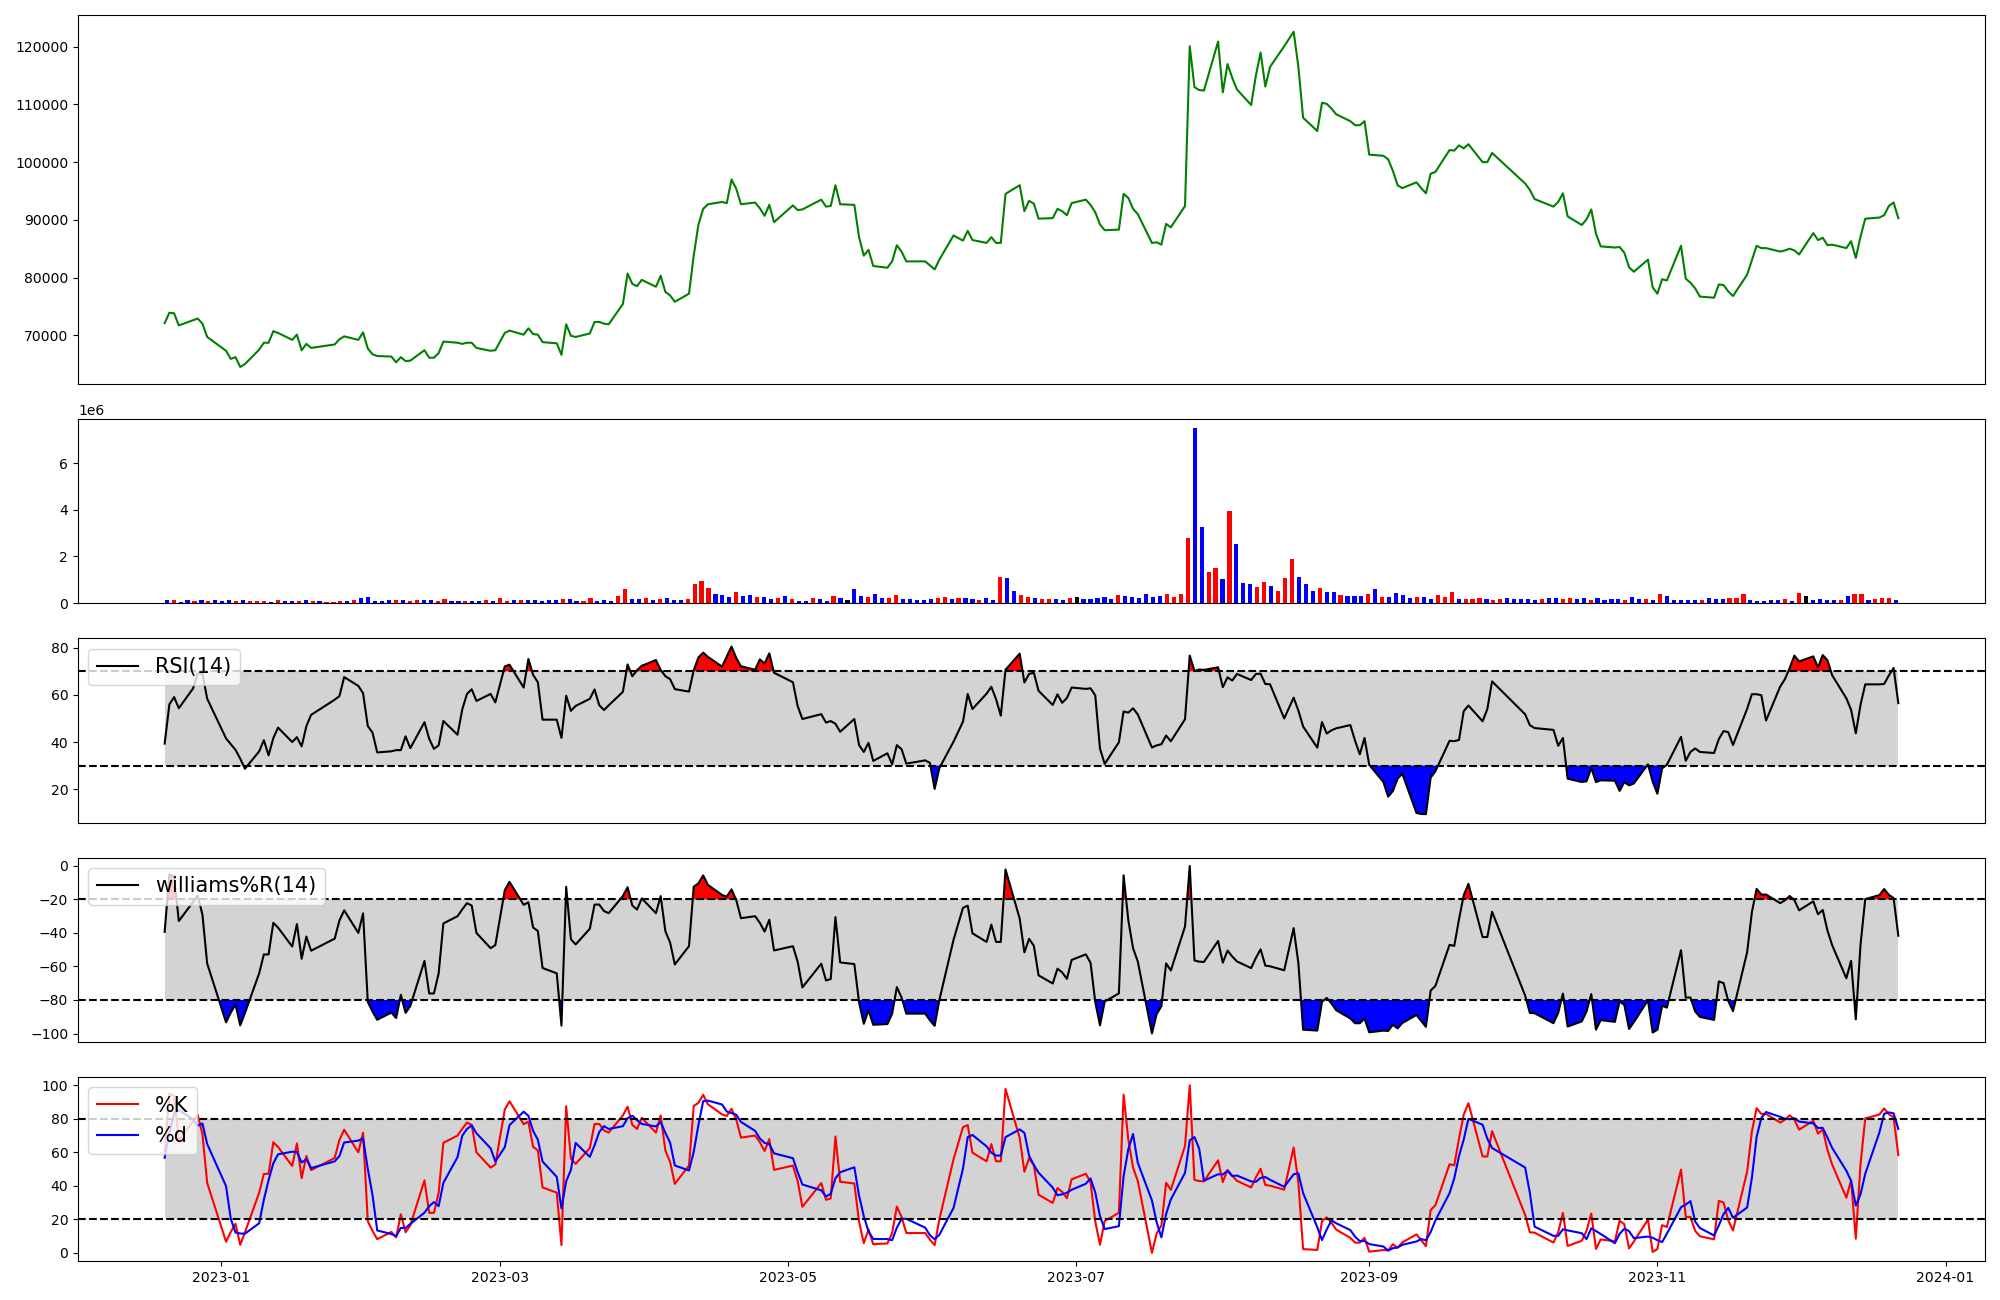Click the 70000 price axis label

46,336
